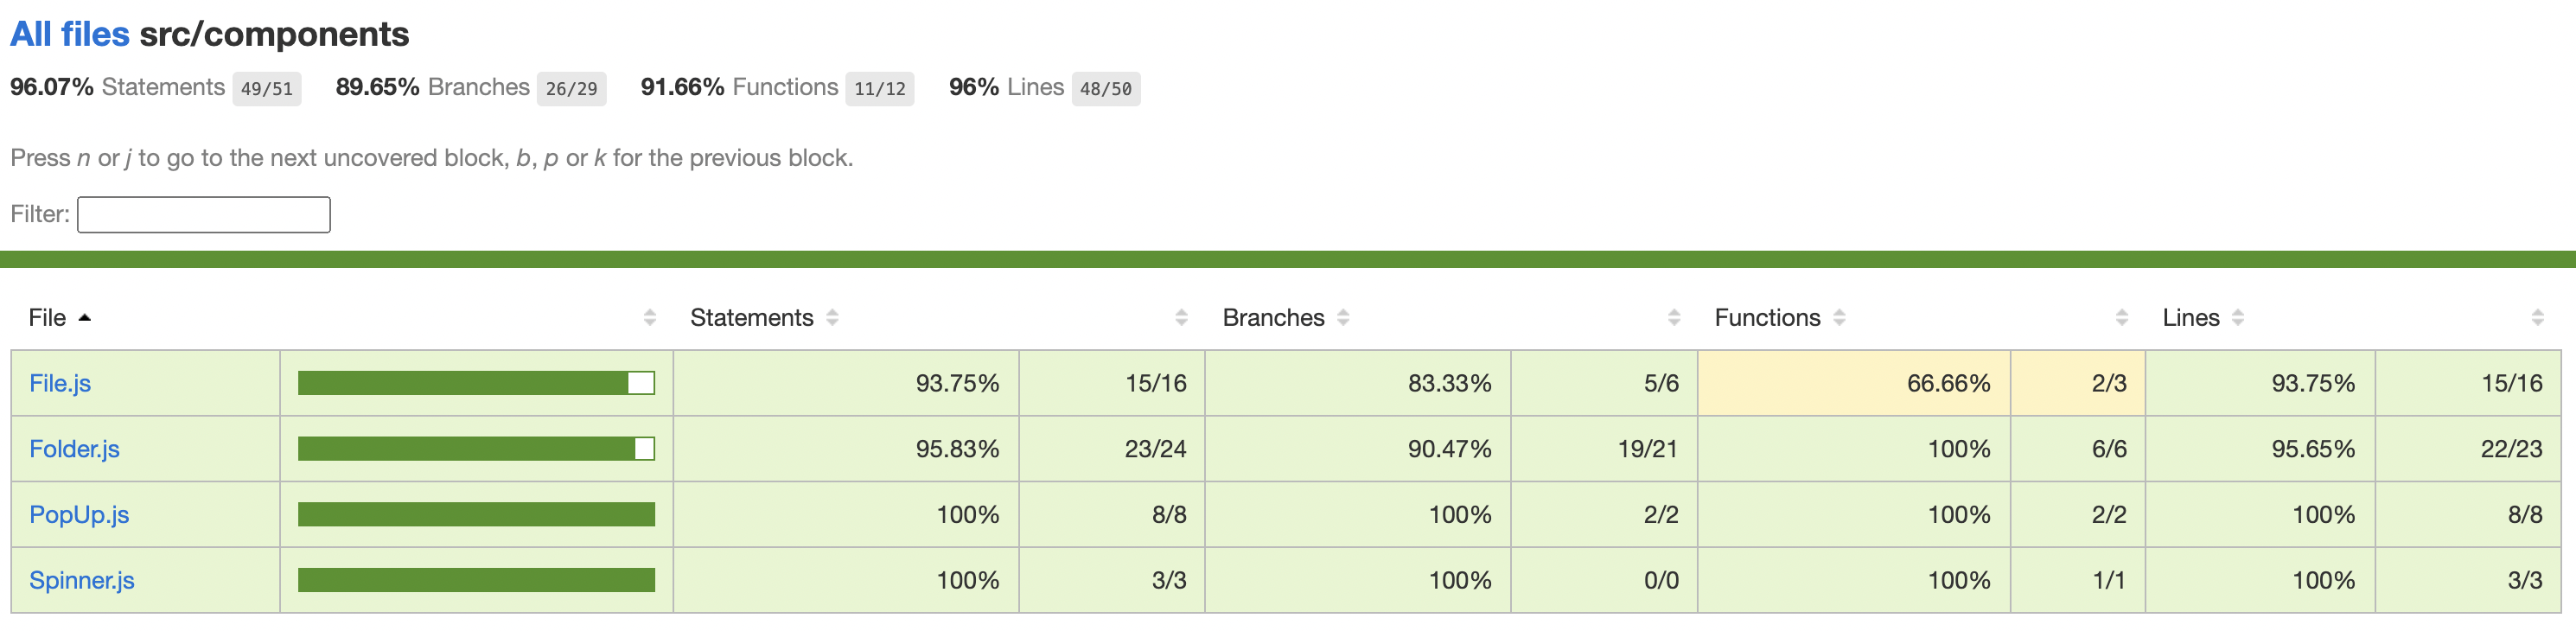
Task: Select the Folder.js row heading
Action: (x=74, y=448)
